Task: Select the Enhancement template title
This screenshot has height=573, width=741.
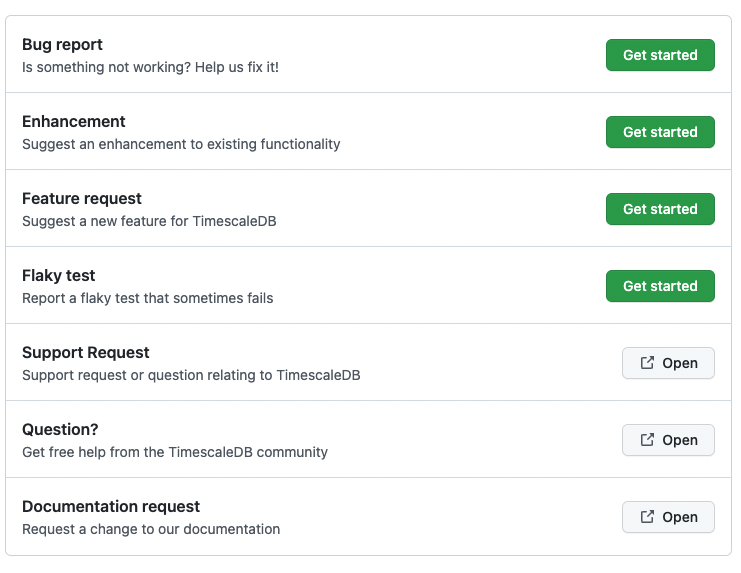Action: [74, 121]
